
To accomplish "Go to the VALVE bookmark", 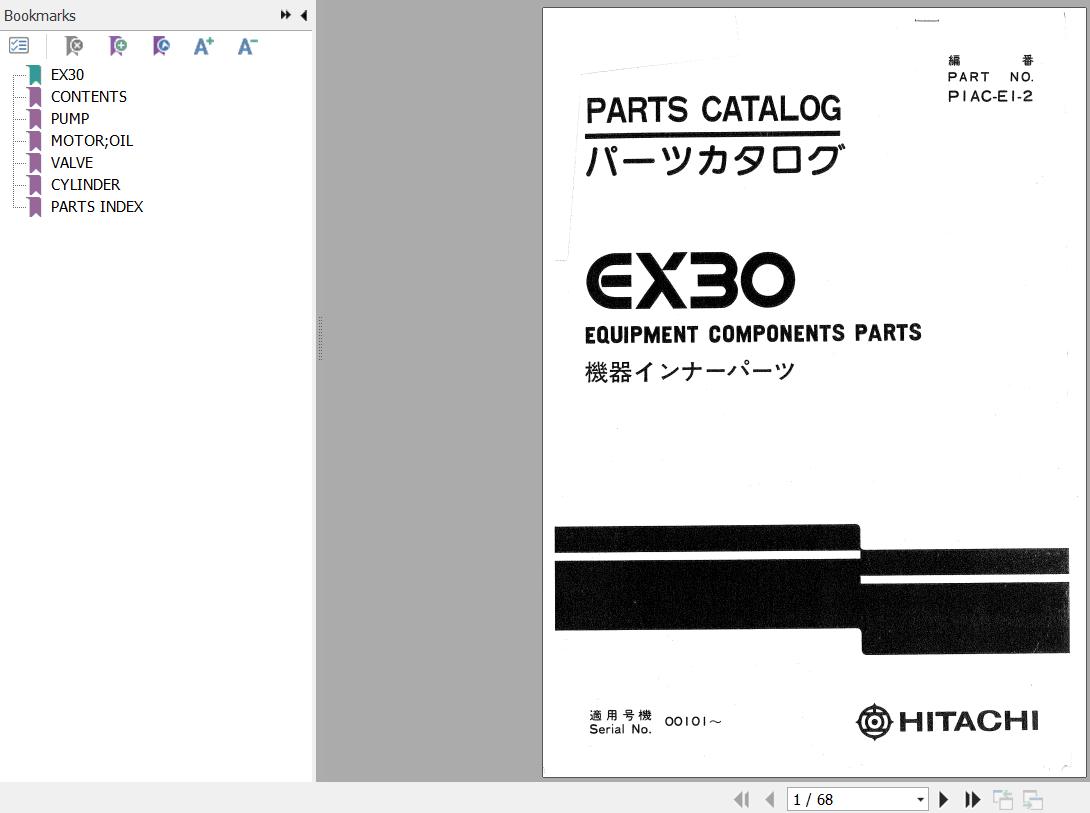I will (72, 163).
